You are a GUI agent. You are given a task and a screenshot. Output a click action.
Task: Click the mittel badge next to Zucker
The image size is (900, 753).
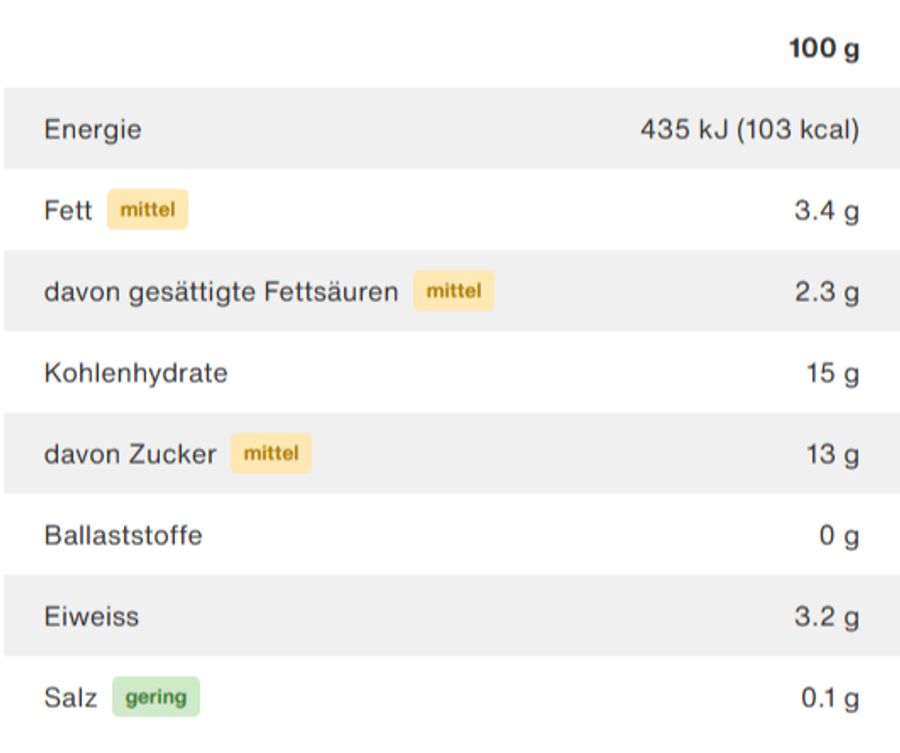(271, 453)
